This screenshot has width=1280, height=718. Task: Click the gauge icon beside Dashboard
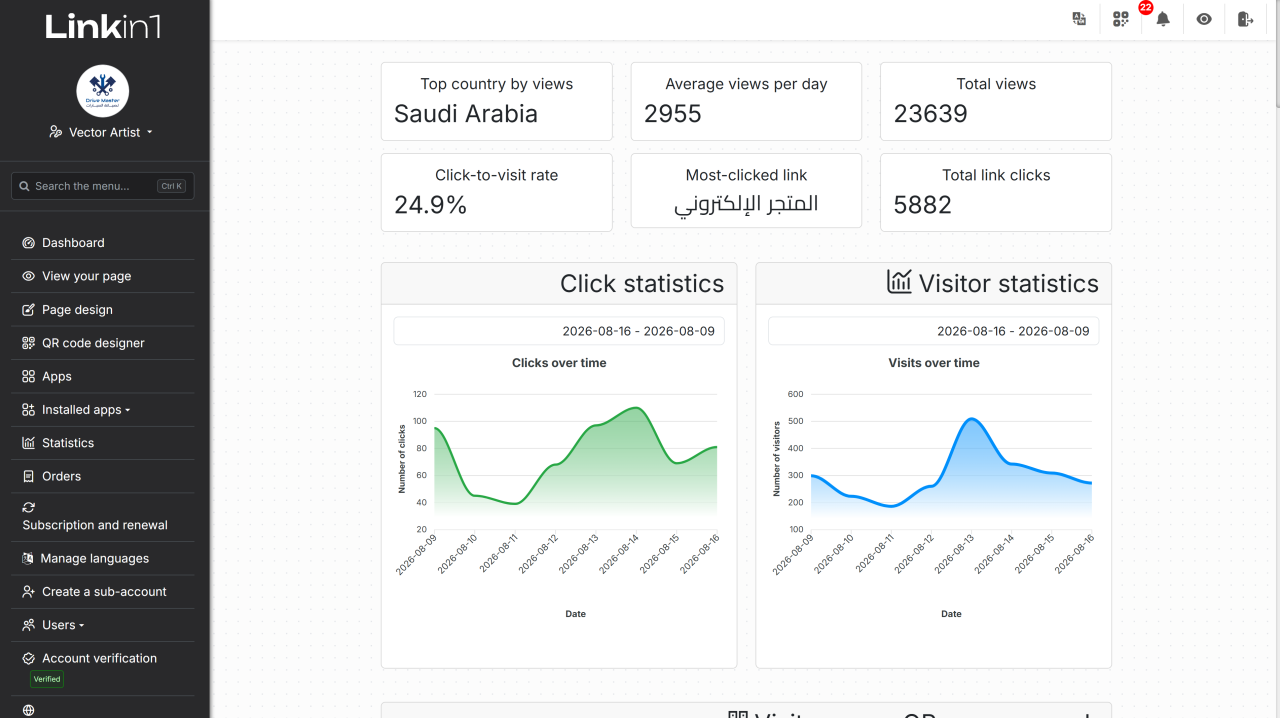(29, 243)
